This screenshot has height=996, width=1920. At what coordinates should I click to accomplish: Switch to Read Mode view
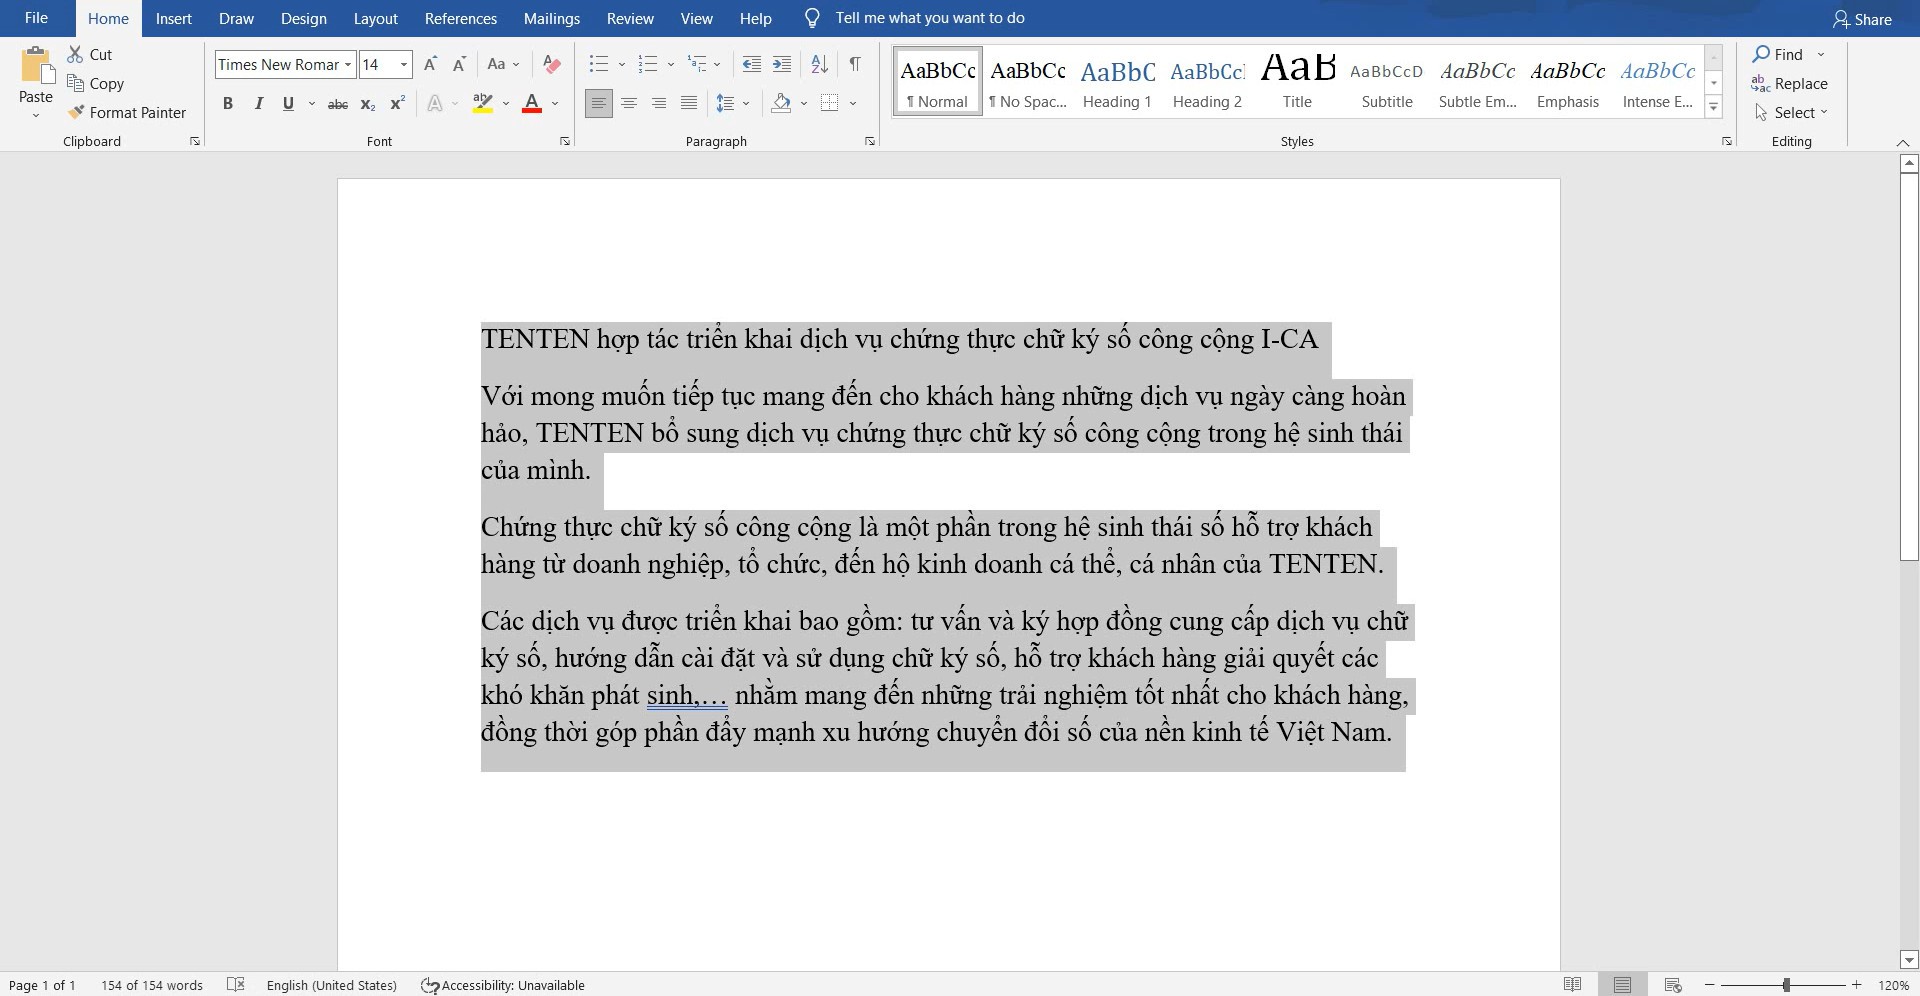(x=1572, y=985)
